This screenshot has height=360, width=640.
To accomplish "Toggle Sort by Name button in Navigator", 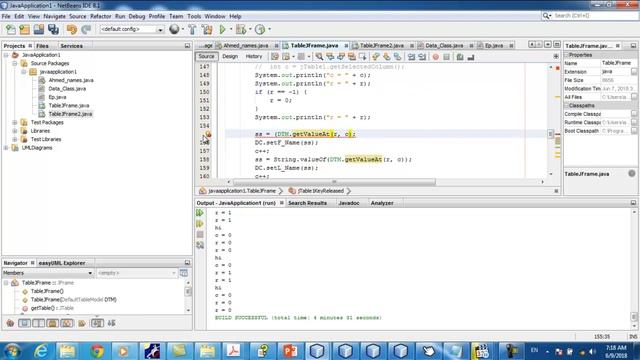I will point(97,323).
